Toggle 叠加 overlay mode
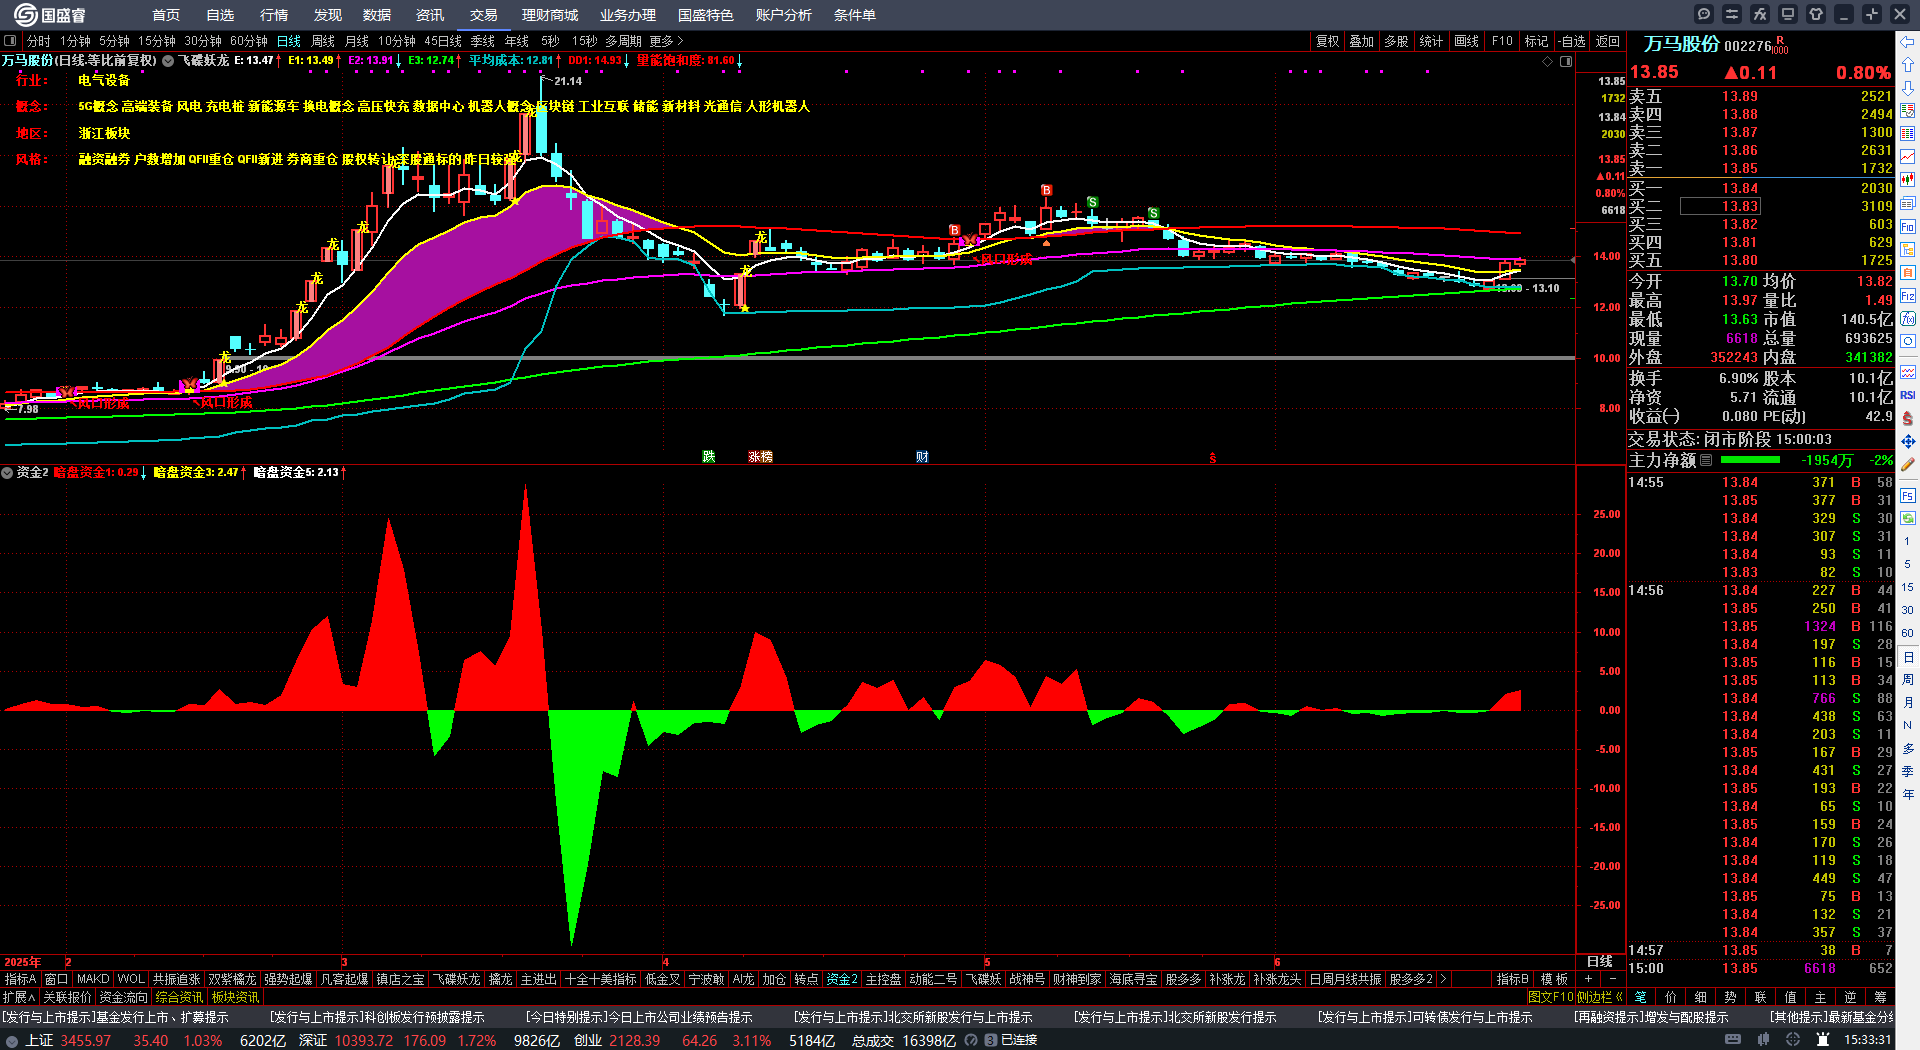Image resolution: width=1920 pixels, height=1050 pixels. [x=1361, y=41]
